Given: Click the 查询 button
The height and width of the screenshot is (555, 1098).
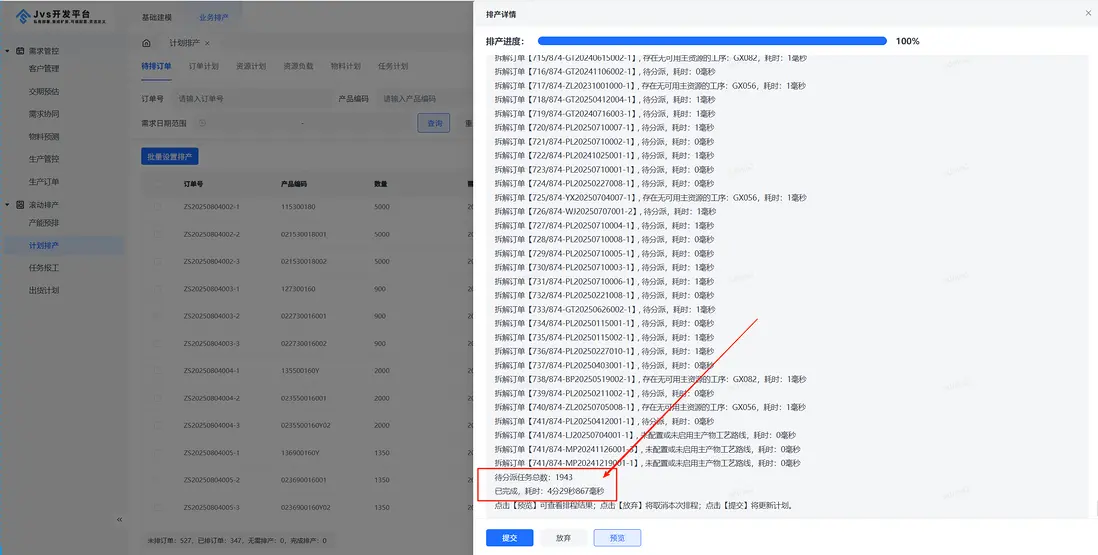Looking at the screenshot, I should (x=434, y=123).
